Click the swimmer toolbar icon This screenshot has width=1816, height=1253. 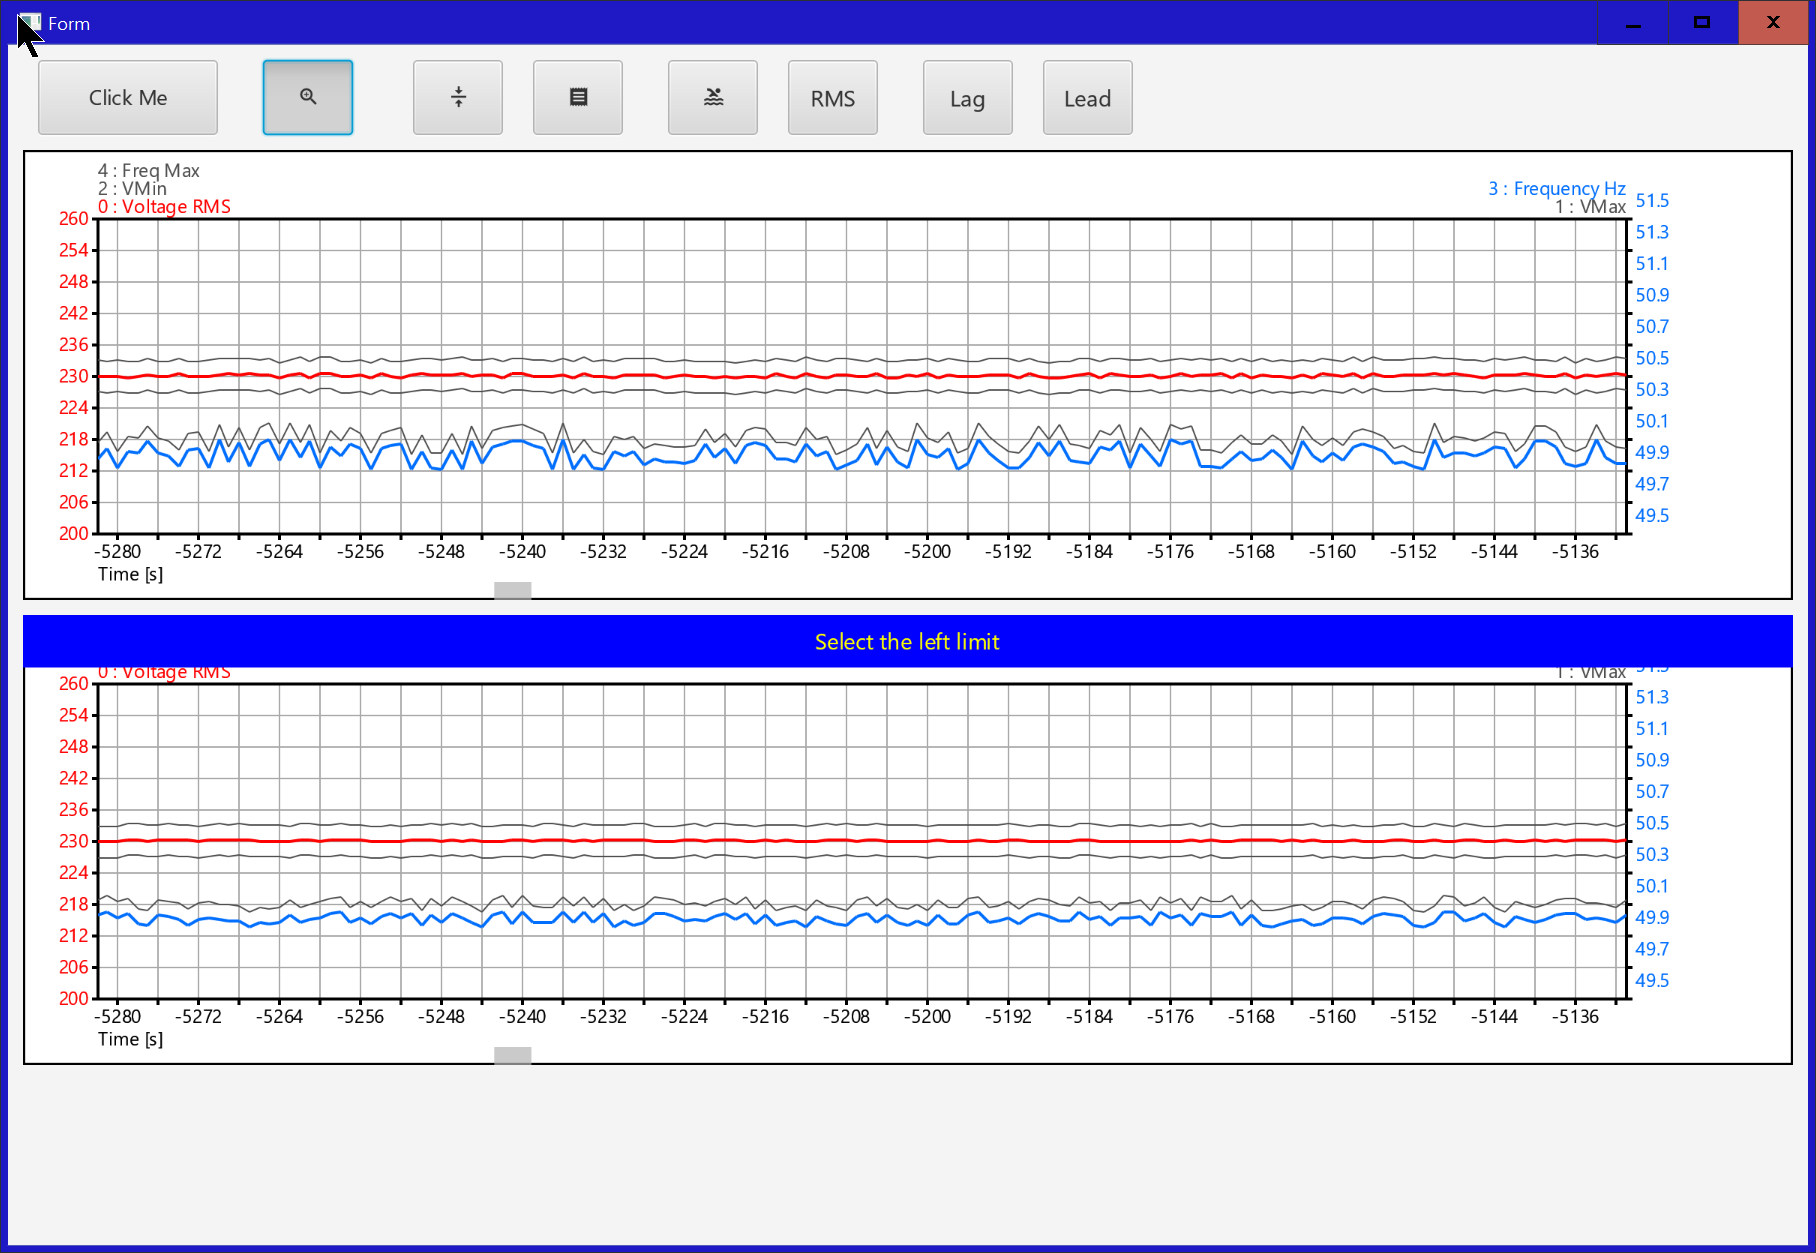click(x=712, y=97)
